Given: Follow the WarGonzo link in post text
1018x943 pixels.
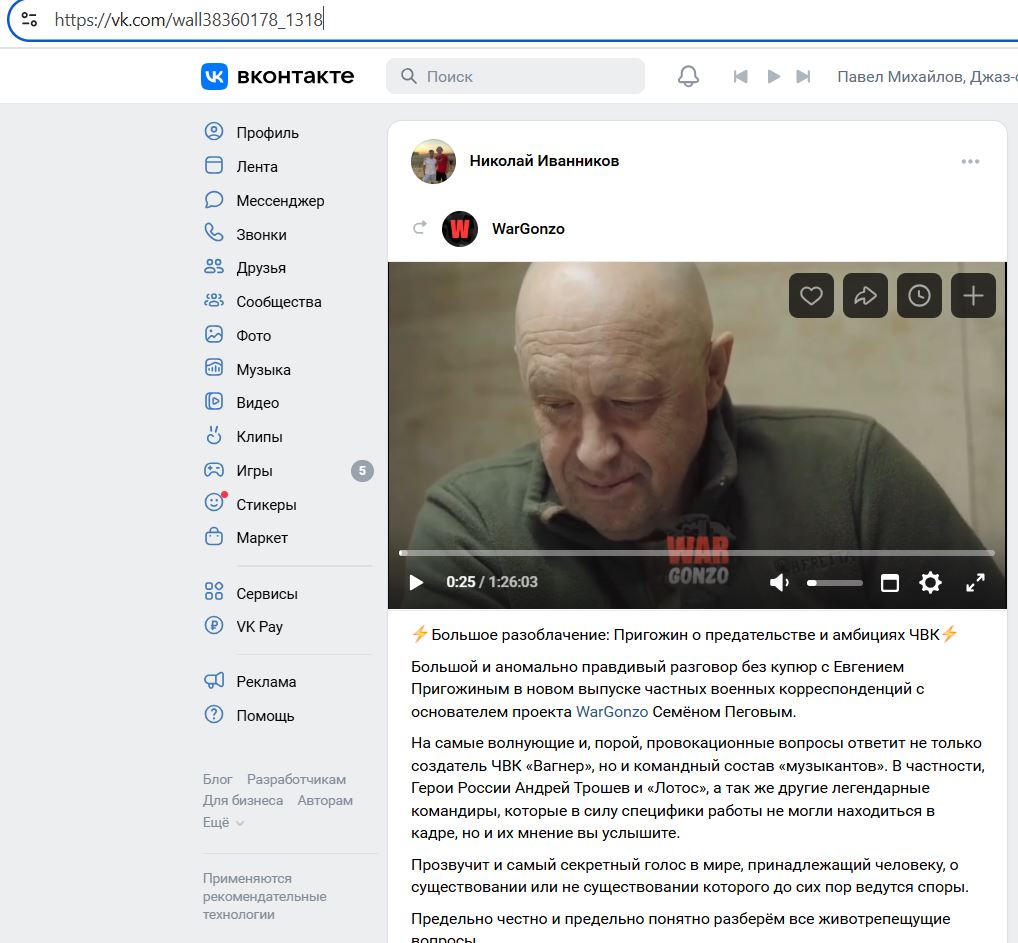Looking at the screenshot, I should 612,712.
